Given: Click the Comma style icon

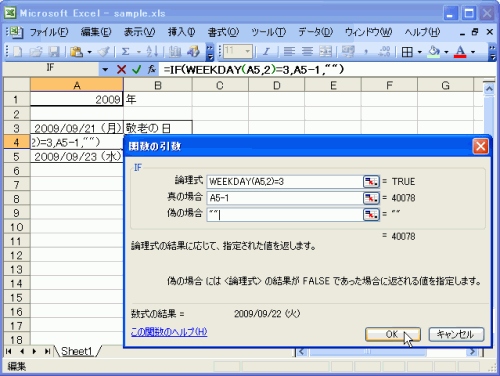Looking at the screenshot, I should 366,52.
